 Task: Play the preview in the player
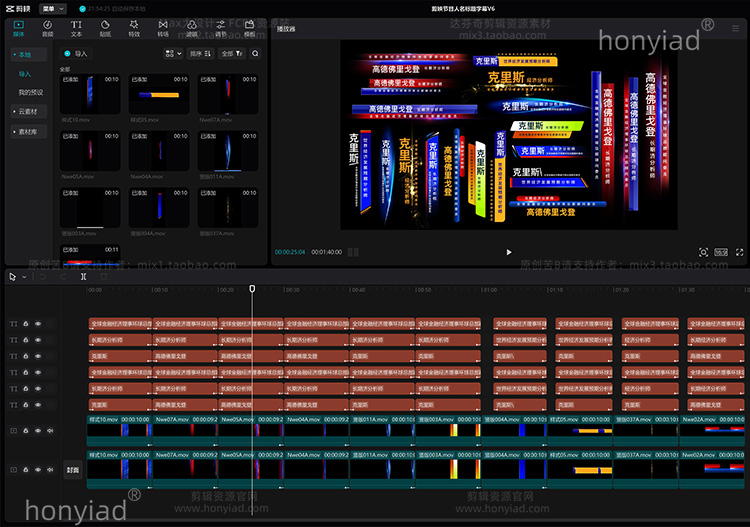click(509, 252)
